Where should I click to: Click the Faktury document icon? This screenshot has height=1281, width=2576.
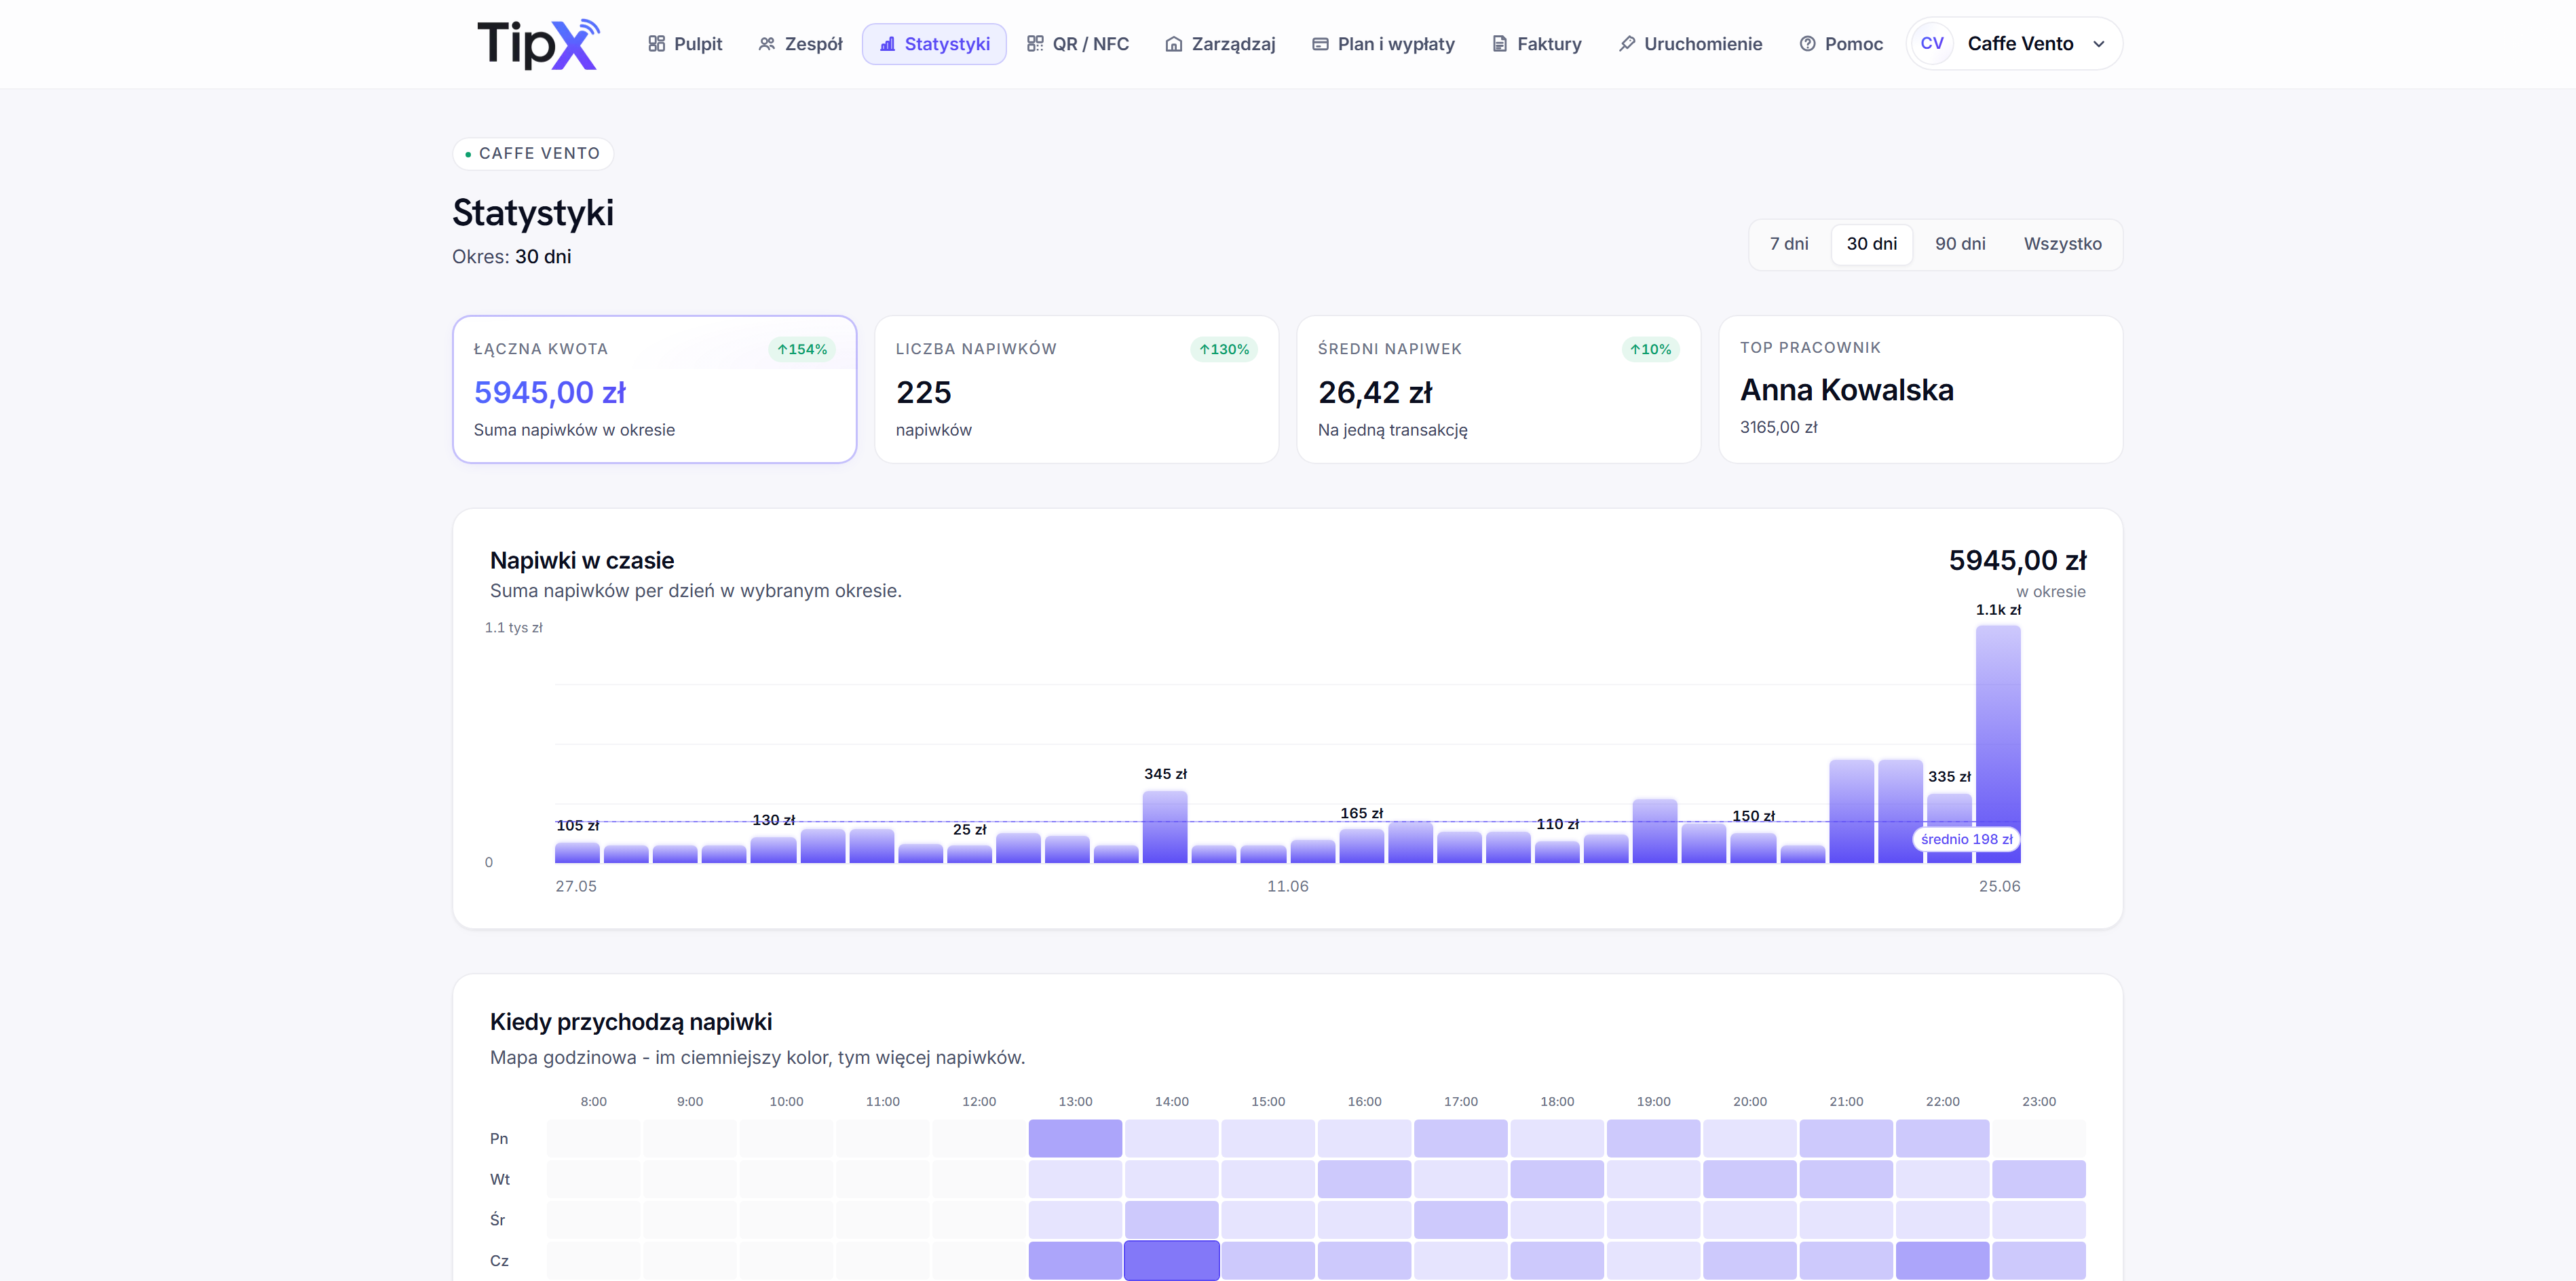click(x=1499, y=44)
